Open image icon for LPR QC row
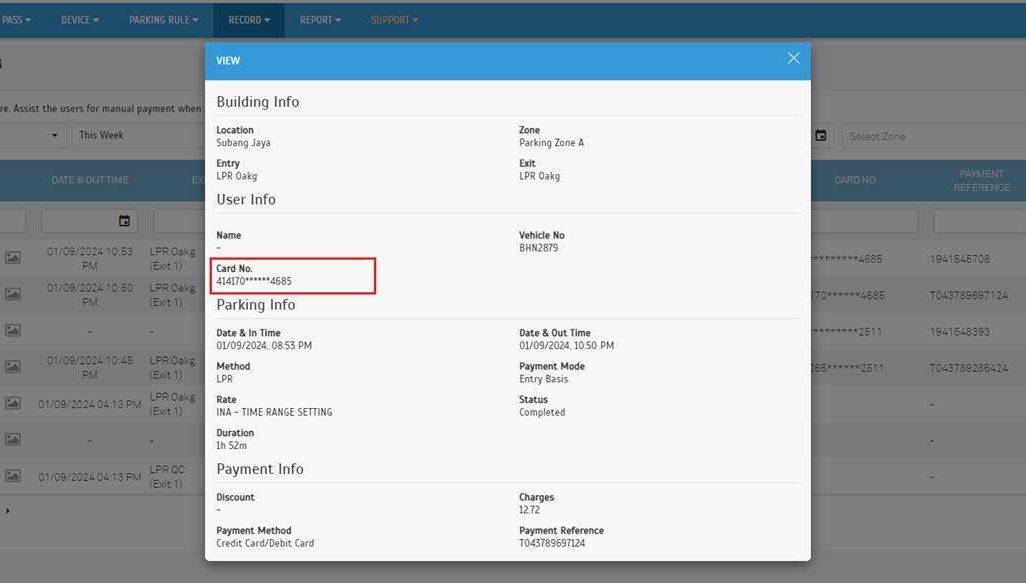This screenshot has width=1026, height=583. 13,476
